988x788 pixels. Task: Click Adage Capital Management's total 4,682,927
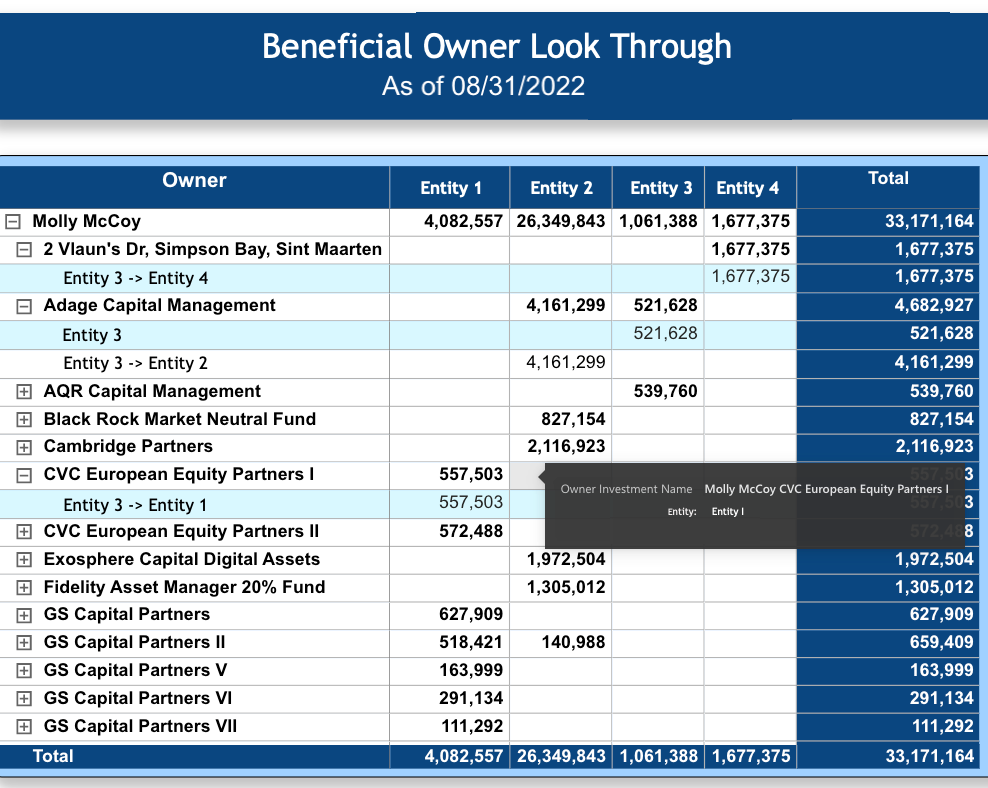(934, 305)
